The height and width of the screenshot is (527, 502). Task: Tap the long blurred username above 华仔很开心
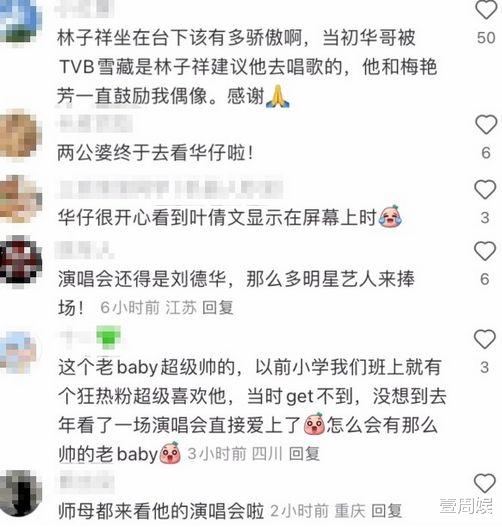(170, 190)
